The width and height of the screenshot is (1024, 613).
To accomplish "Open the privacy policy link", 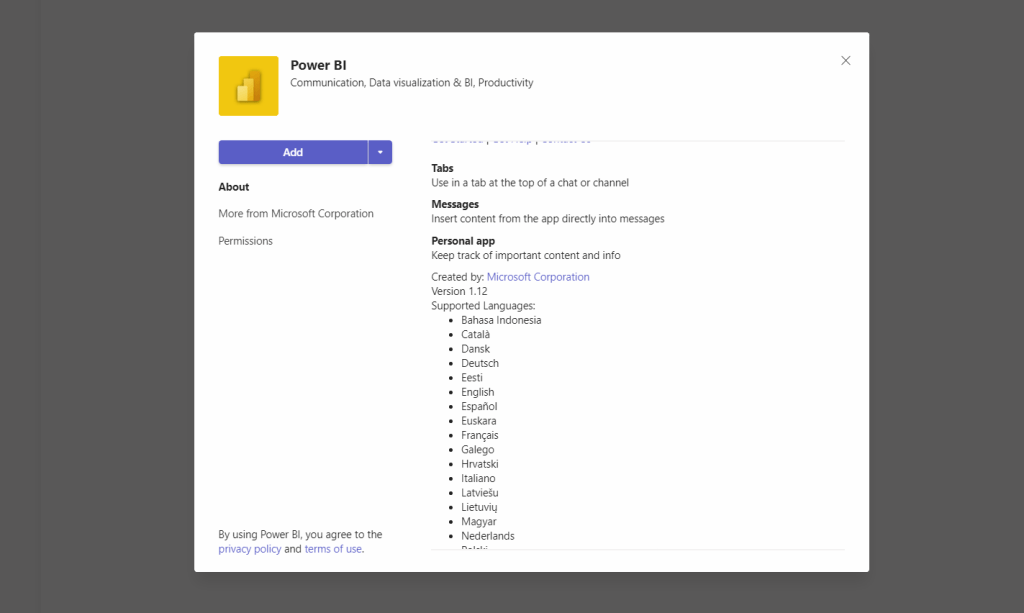I will click(250, 549).
